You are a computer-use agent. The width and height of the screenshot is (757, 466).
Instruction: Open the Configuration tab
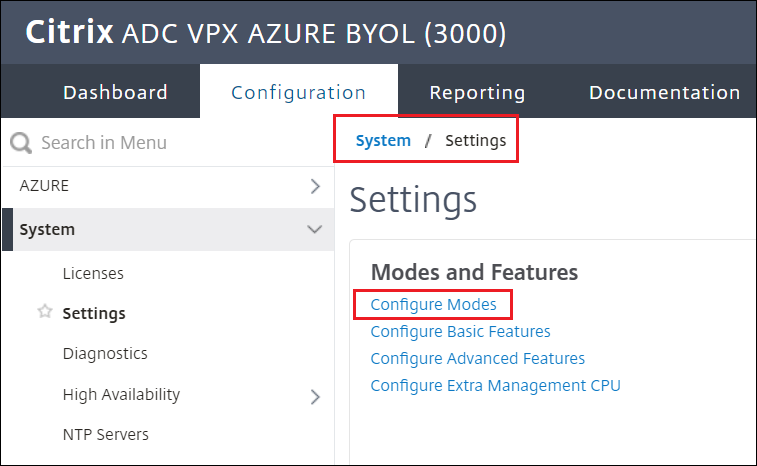tap(298, 92)
